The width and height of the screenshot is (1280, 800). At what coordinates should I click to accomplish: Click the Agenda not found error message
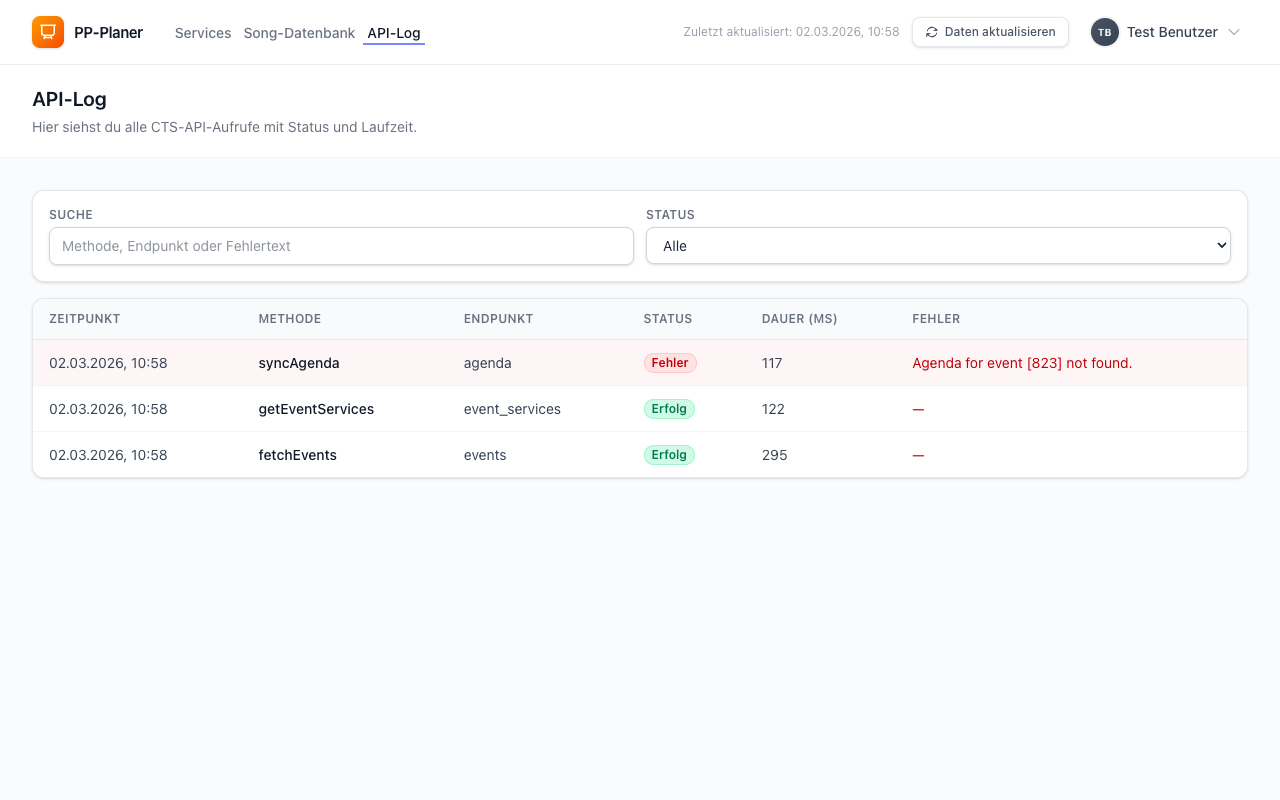click(x=1022, y=363)
